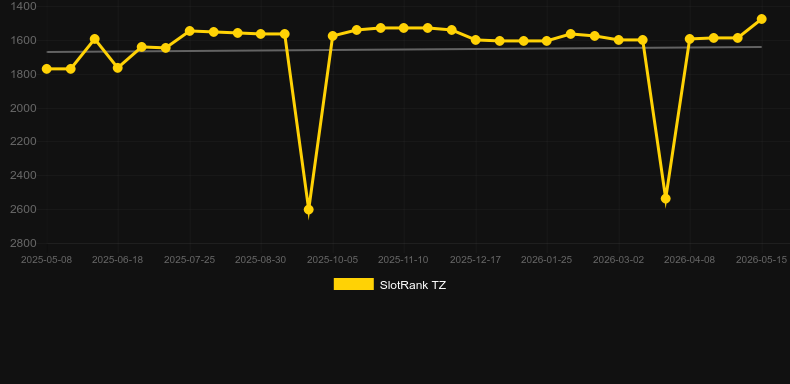Click the x-axis date 2025-12-17
This screenshot has height=384, width=790.
(x=476, y=260)
